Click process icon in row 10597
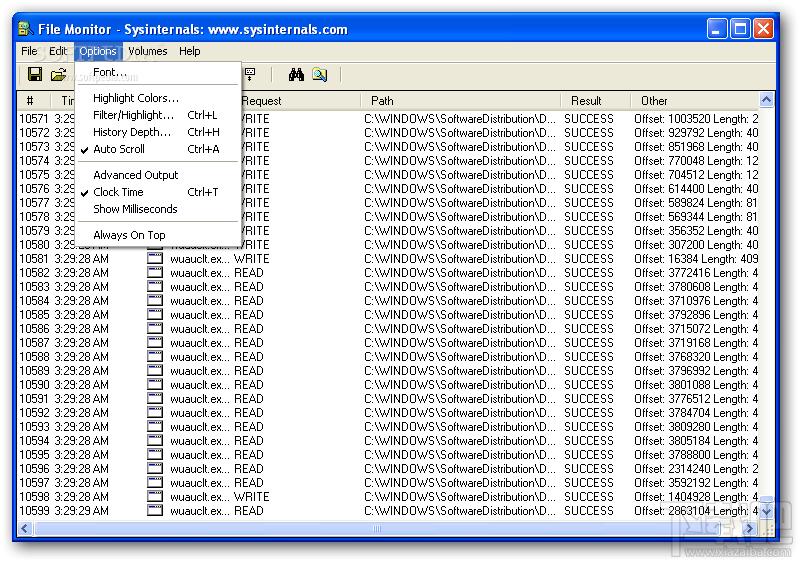 (155, 482)
